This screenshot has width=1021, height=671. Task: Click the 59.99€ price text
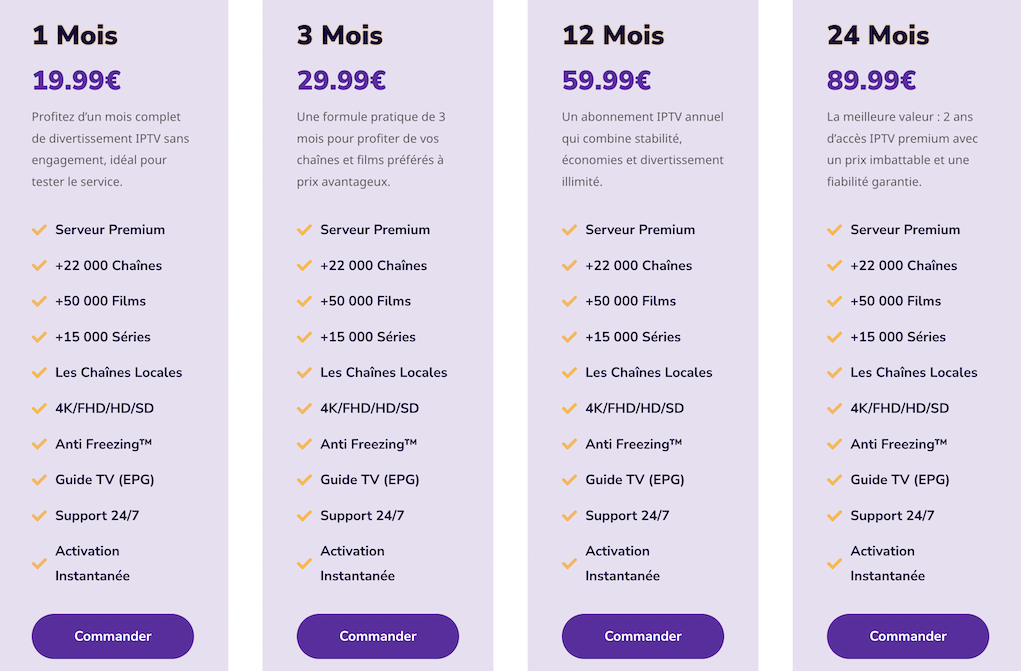[606, 80]
